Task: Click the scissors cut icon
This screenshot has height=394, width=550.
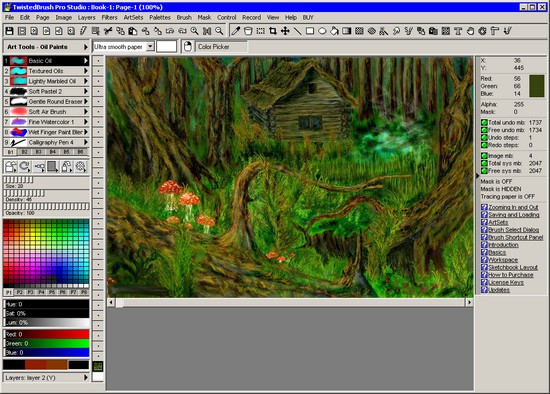Action: point(108,31)
